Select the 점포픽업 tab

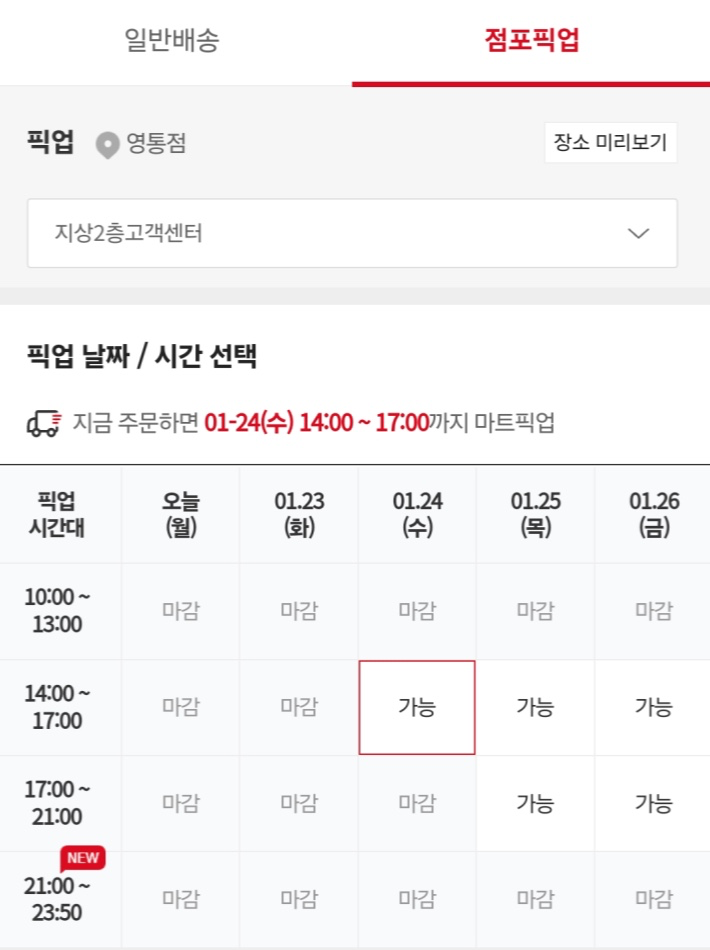click(530, 41)
